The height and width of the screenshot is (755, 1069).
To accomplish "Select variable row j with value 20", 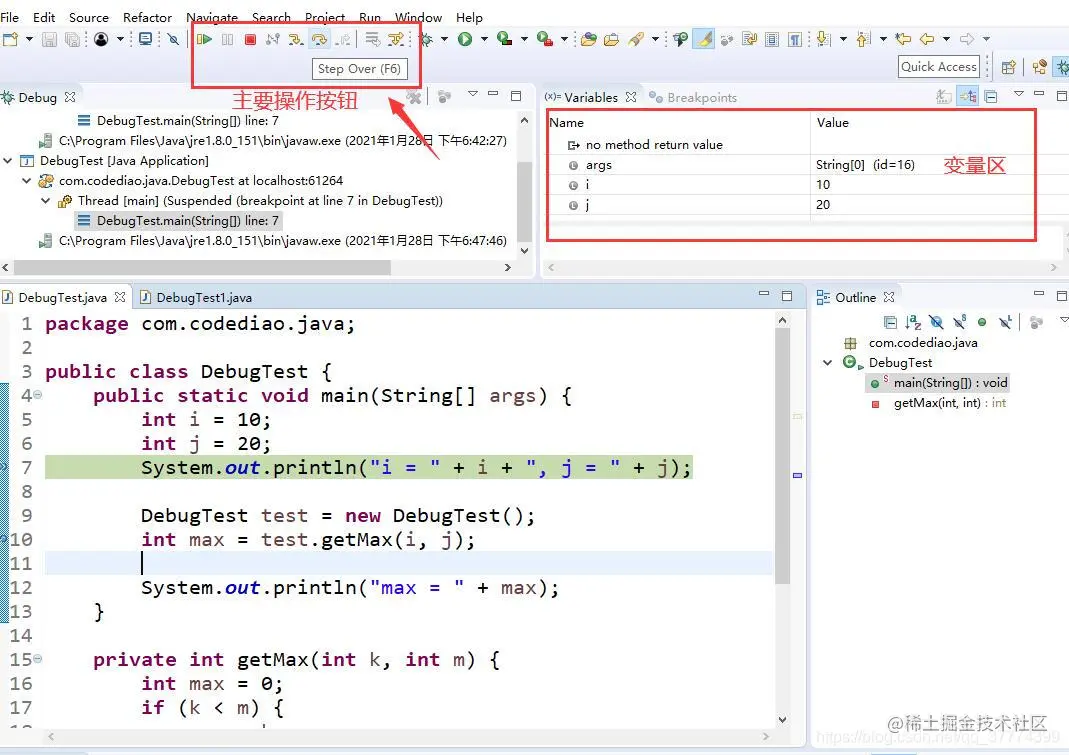I will point(791,204).
